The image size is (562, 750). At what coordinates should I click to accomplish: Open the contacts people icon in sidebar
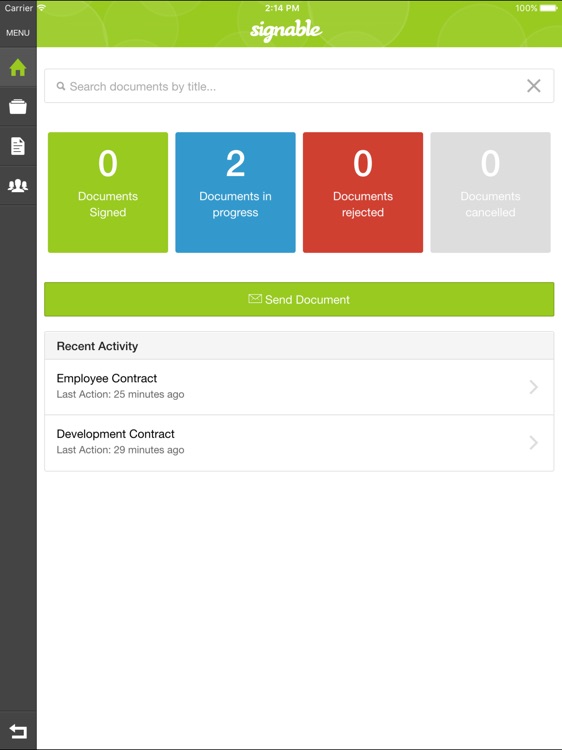pos(18,185)
